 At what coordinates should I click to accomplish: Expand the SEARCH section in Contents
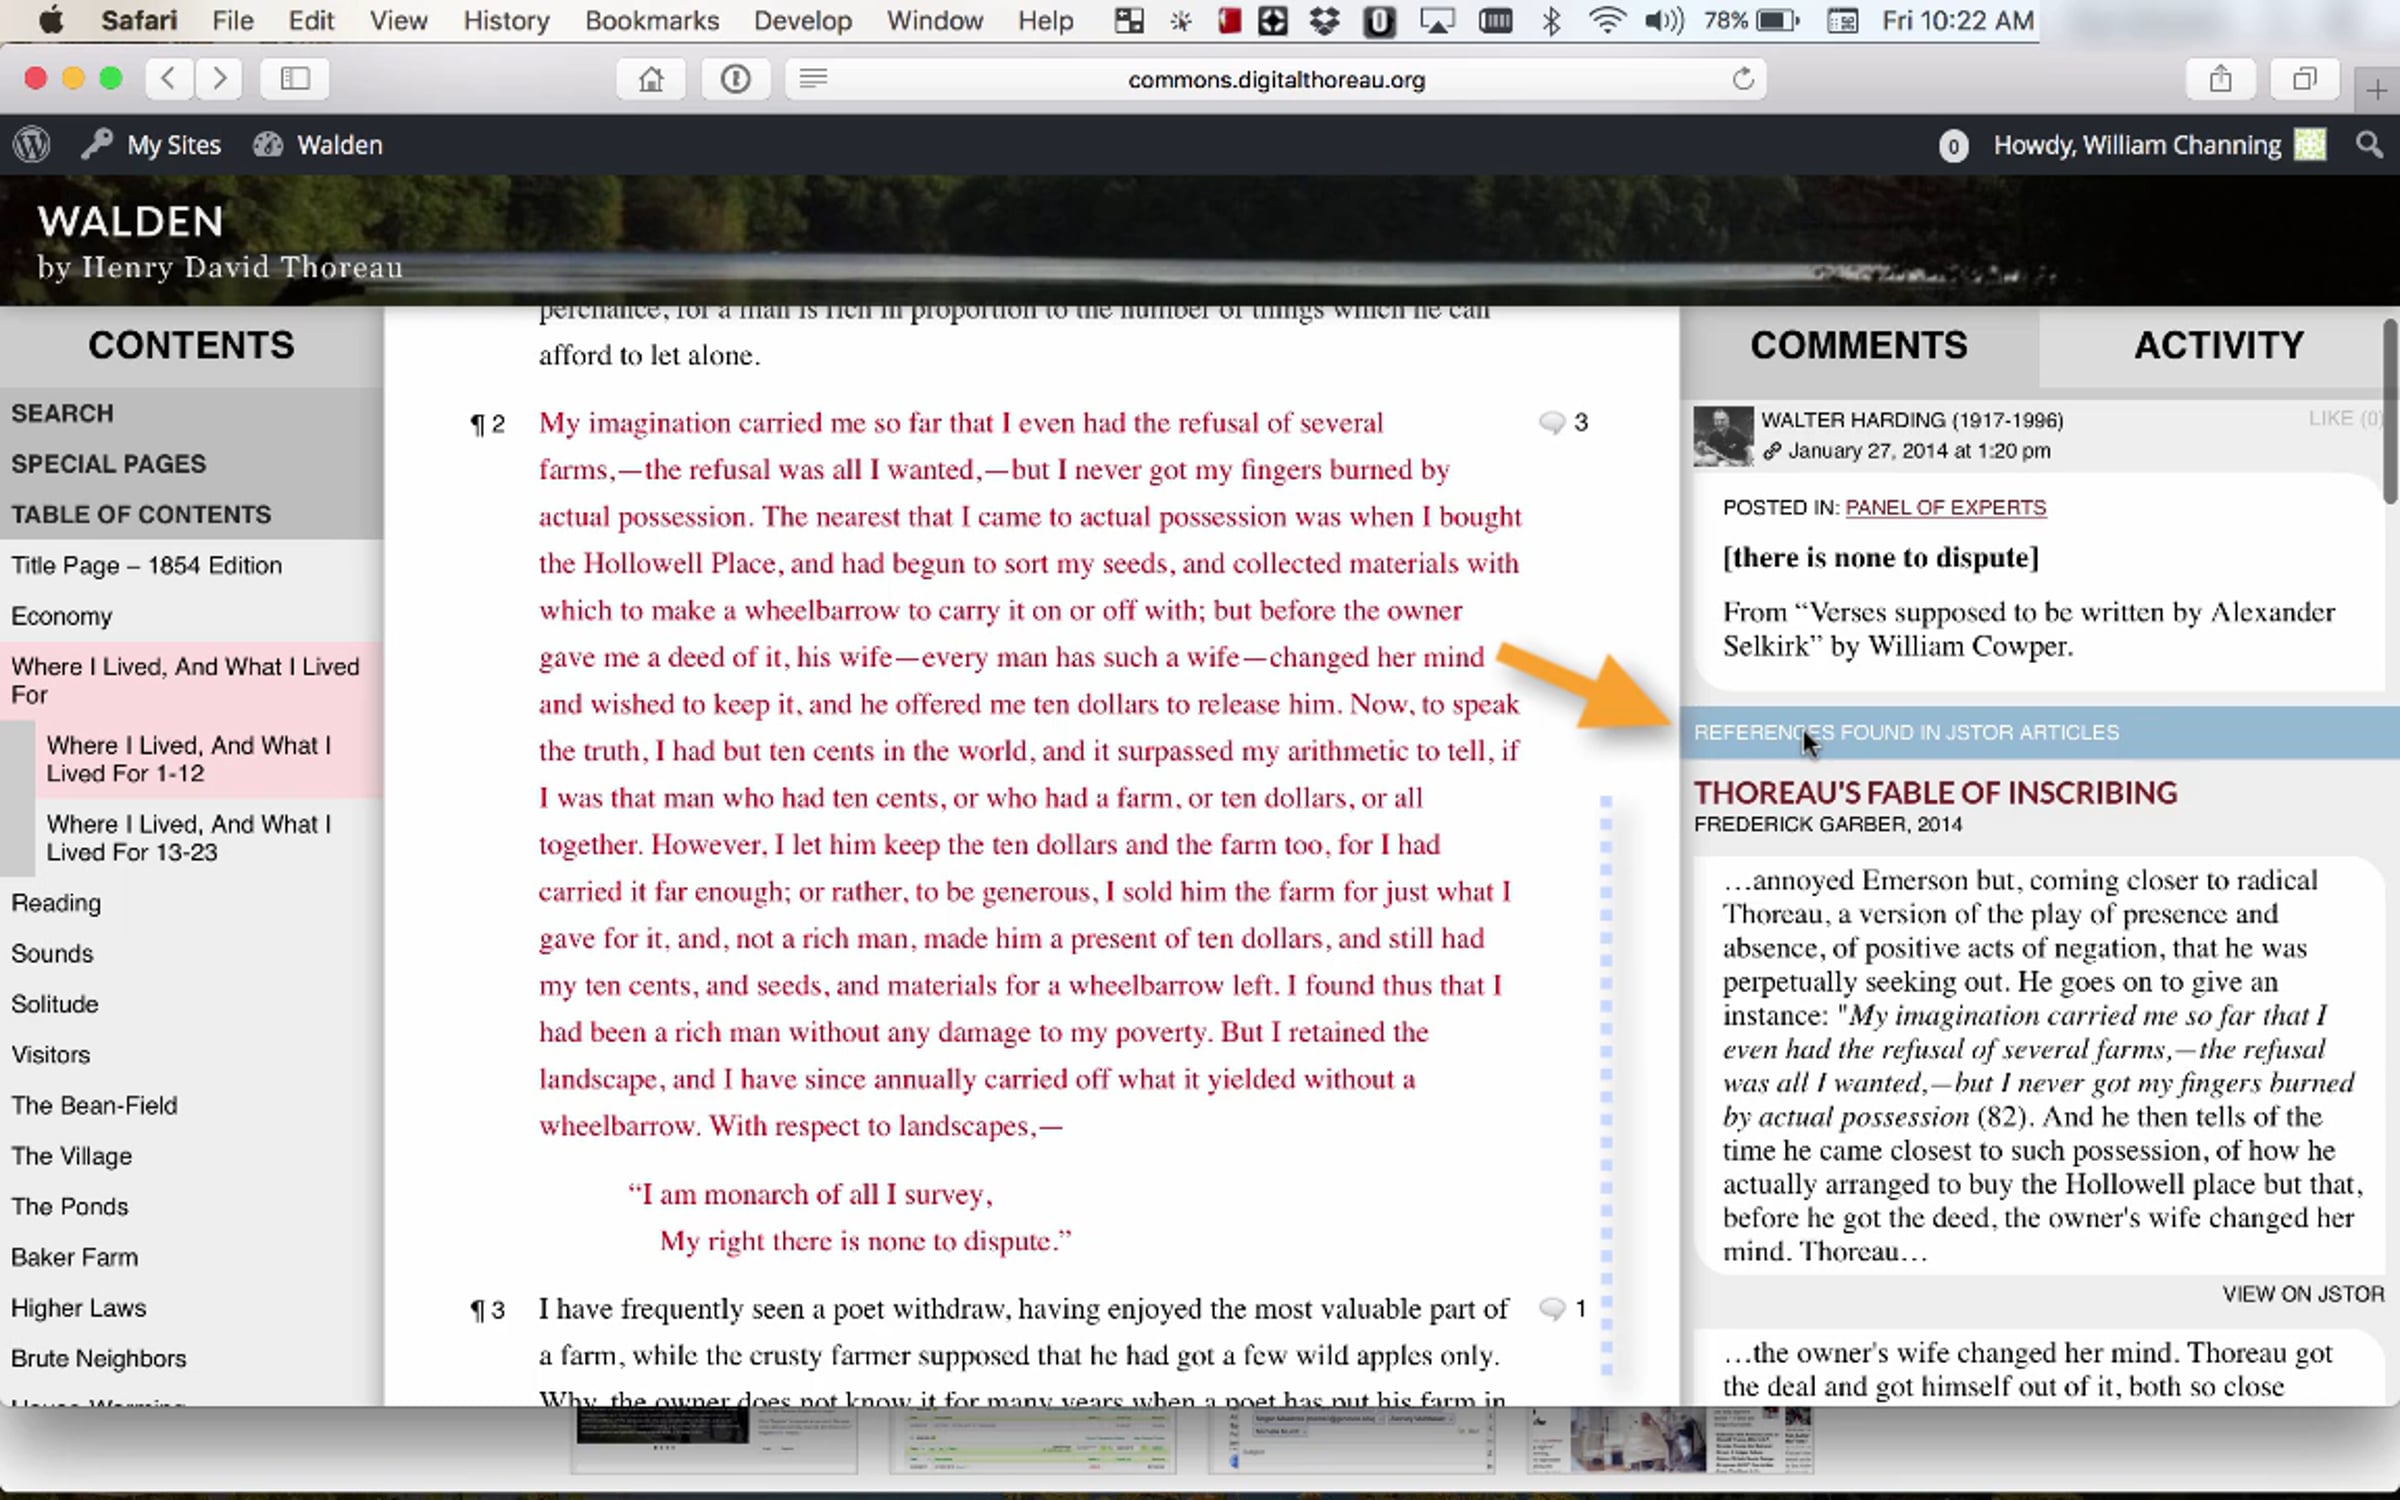pyautogui.click(x=62, y=413)
